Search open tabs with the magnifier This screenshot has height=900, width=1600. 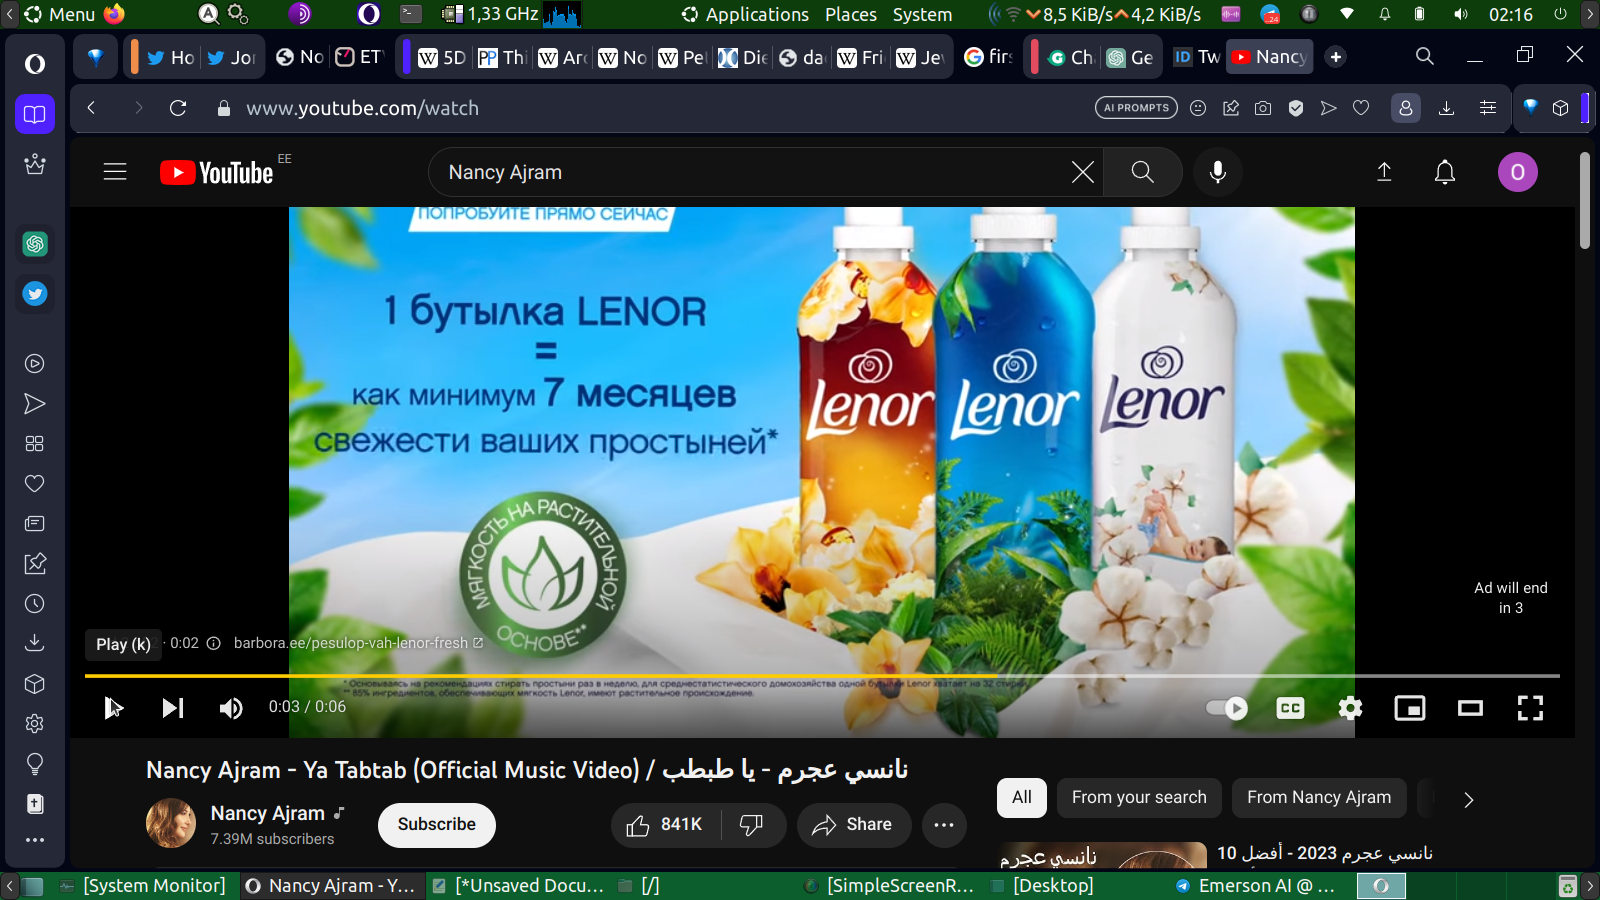pyautogui.click(x=1425, y=56)
